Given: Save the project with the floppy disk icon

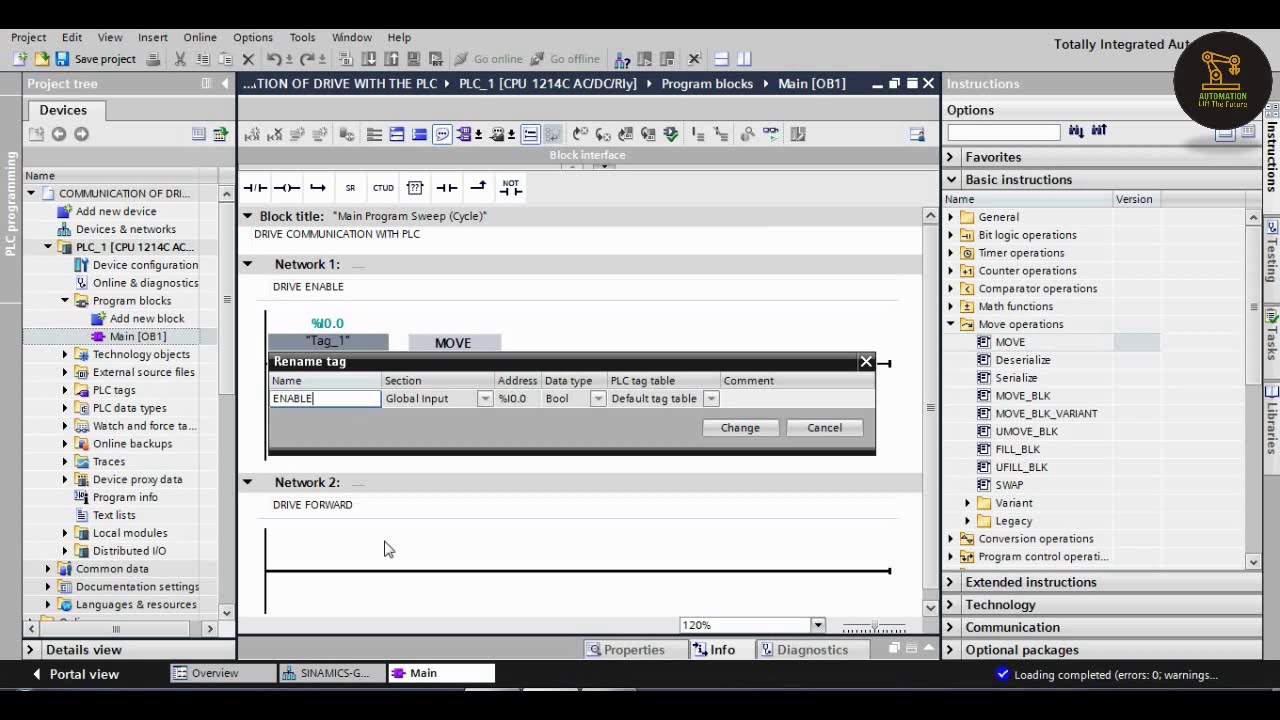Looking at the screenshot, I should 62,59.
